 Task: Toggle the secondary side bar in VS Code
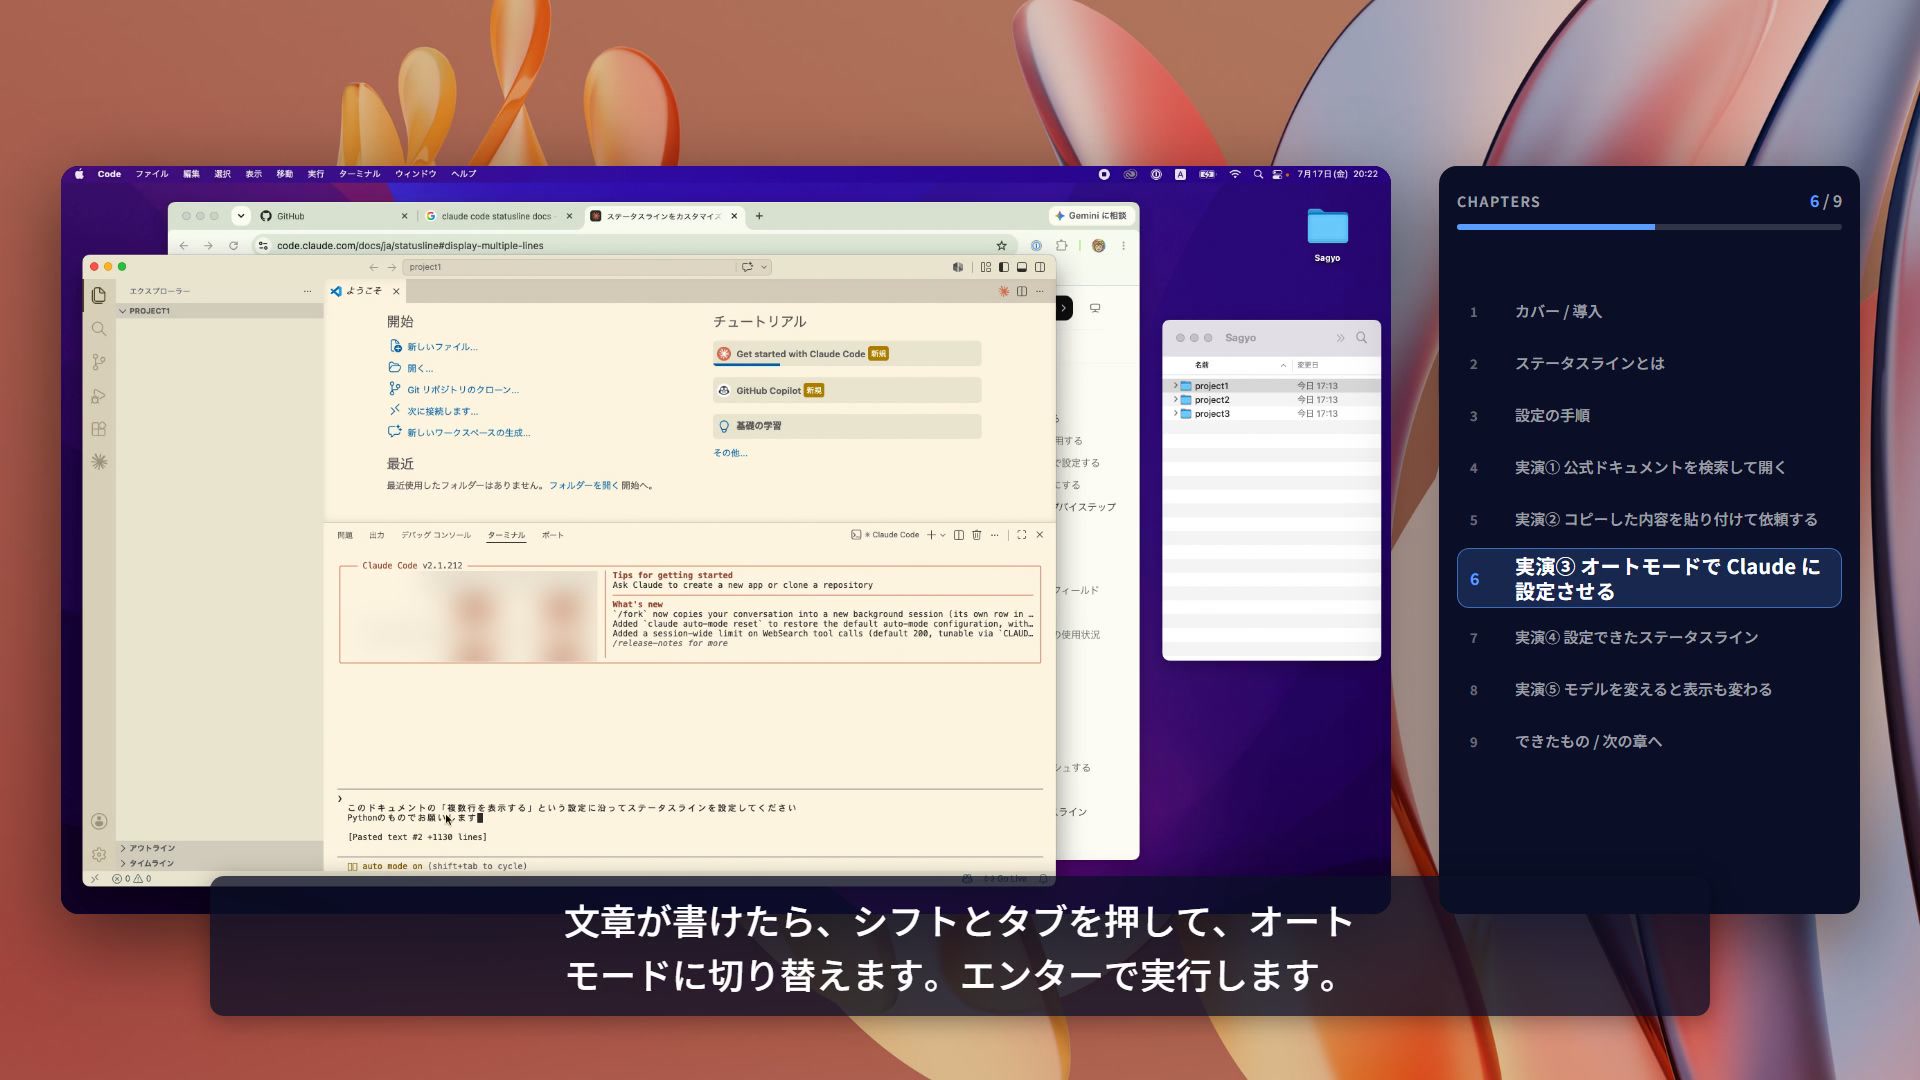pos(1040,267)
